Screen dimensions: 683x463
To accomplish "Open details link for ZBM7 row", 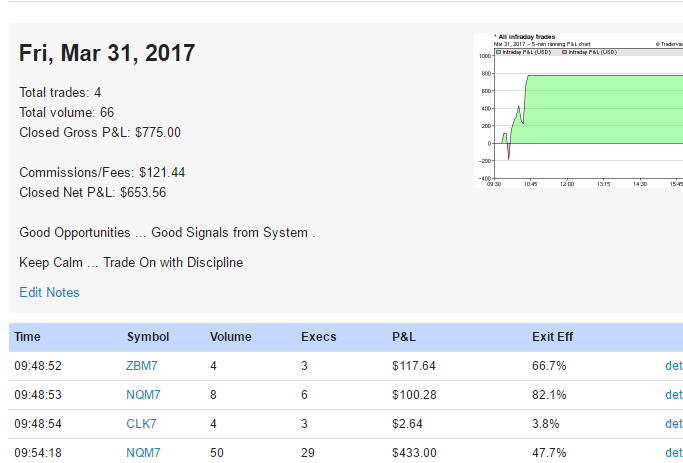I will [674, 366].
